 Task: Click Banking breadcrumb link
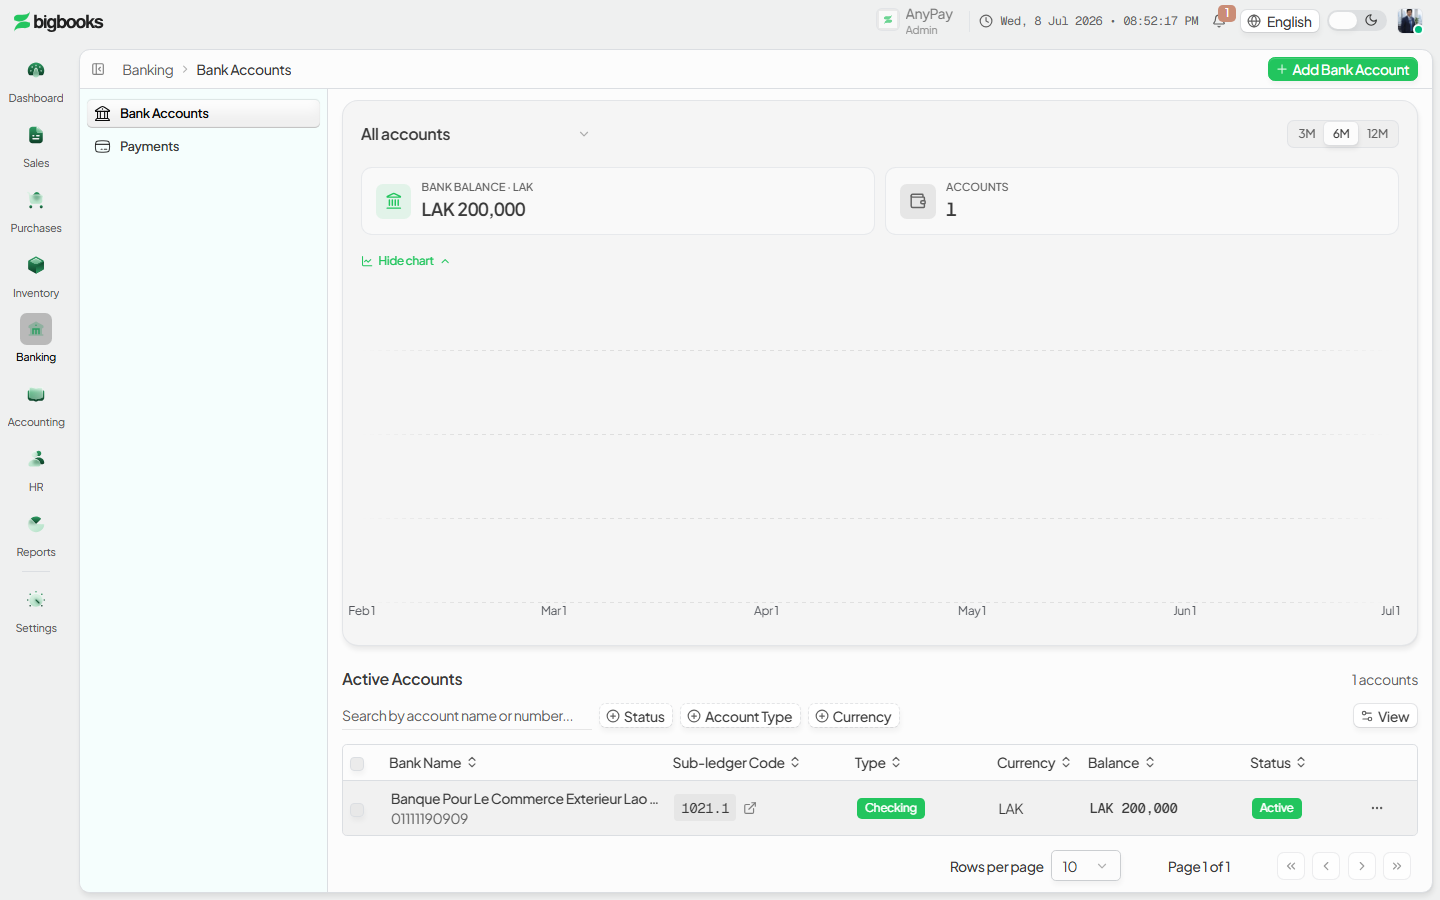click(148, 70)
